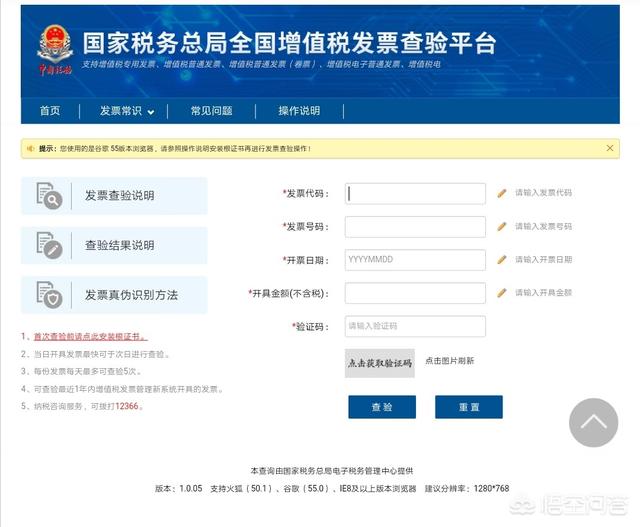Click footer text 本查询由国家税务总局电子税务管理中心提供
The width and height of the screenshot is (640, 527).
[x=332, y=471]
